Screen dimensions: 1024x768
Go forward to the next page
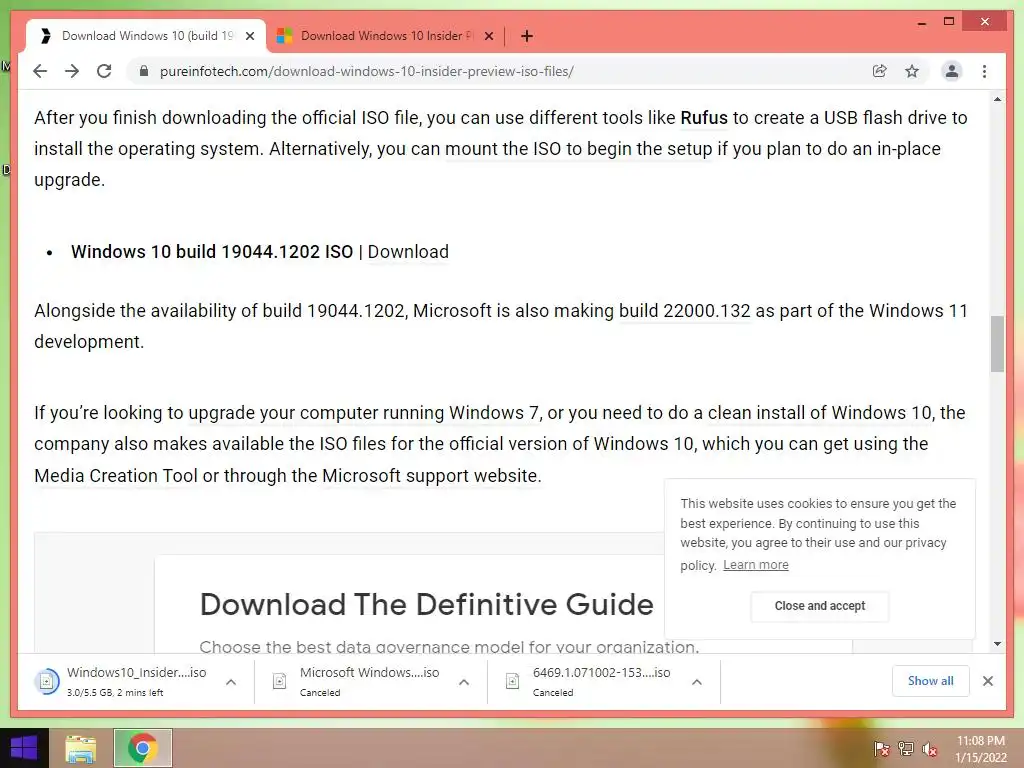click(72, 71)
